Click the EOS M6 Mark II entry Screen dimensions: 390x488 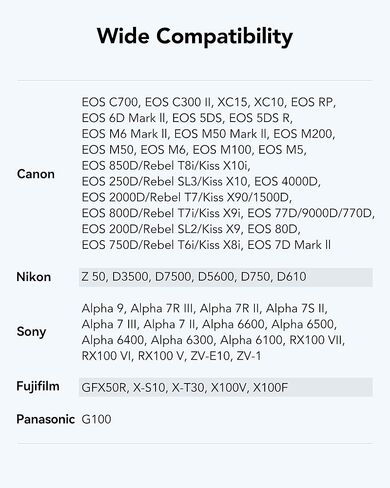124,134
